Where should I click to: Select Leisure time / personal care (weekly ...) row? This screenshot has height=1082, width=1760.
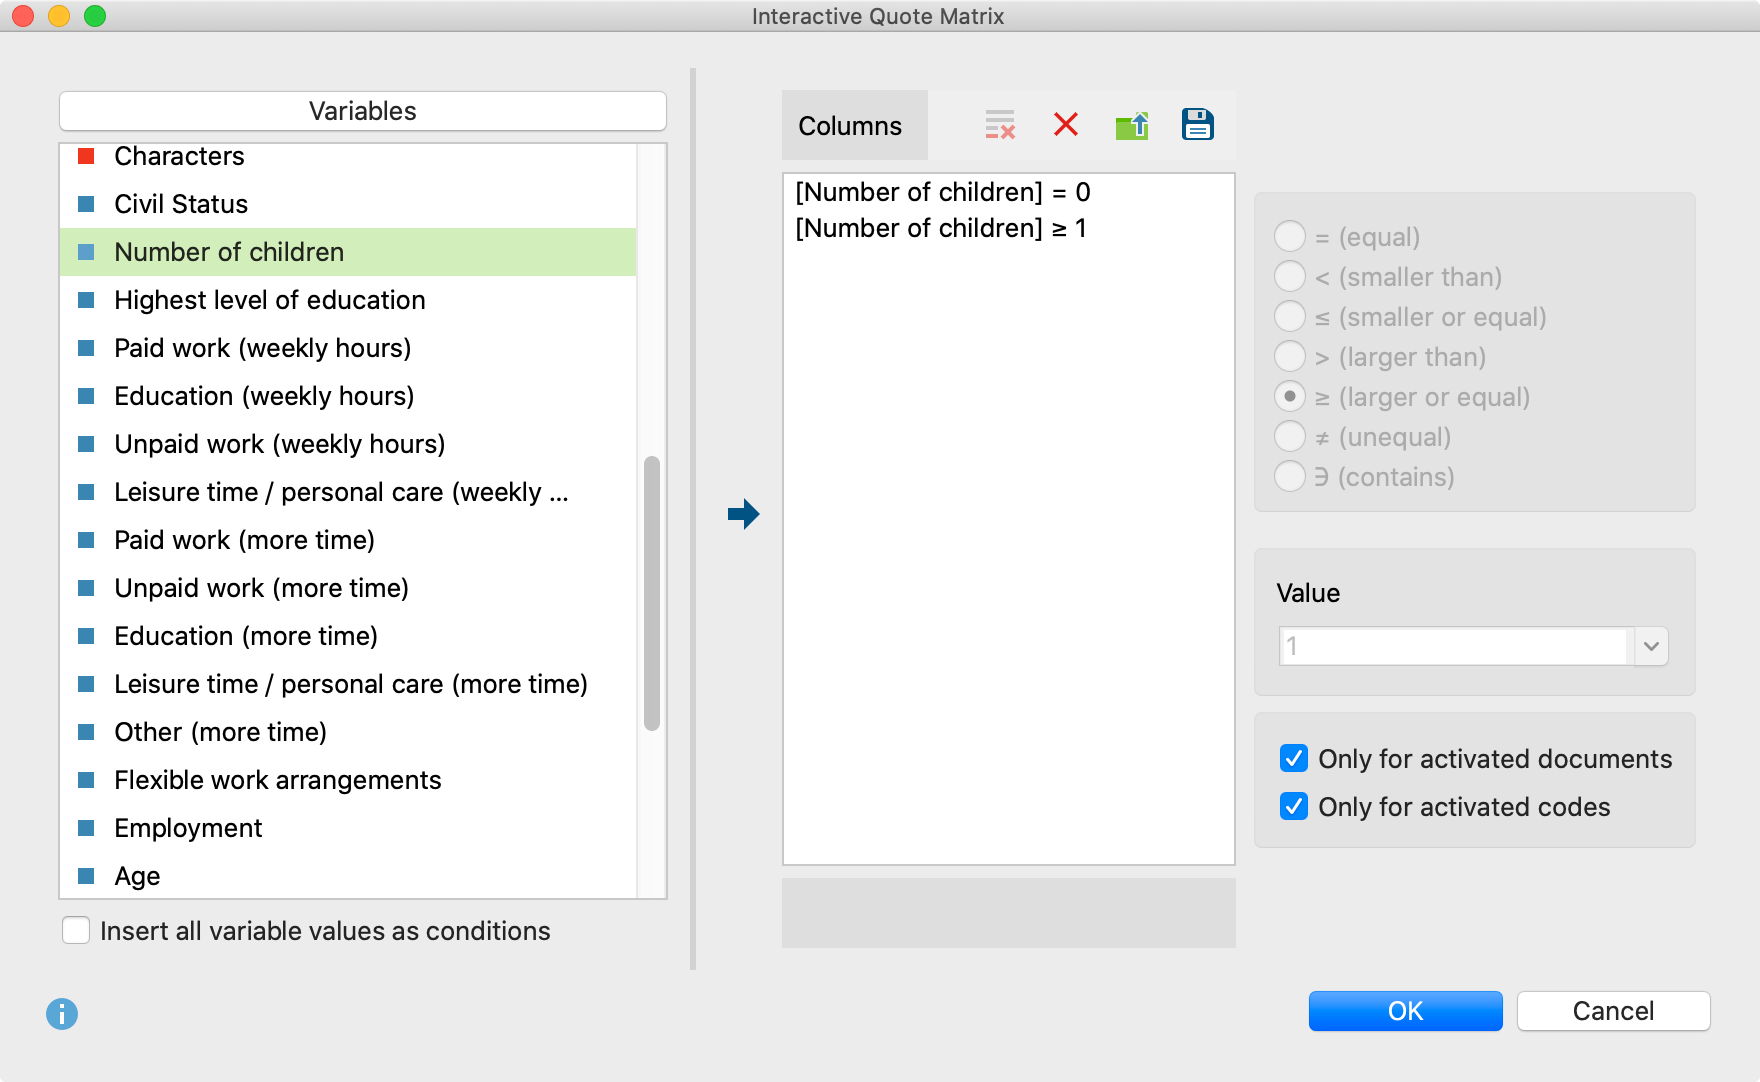(348, 492)
